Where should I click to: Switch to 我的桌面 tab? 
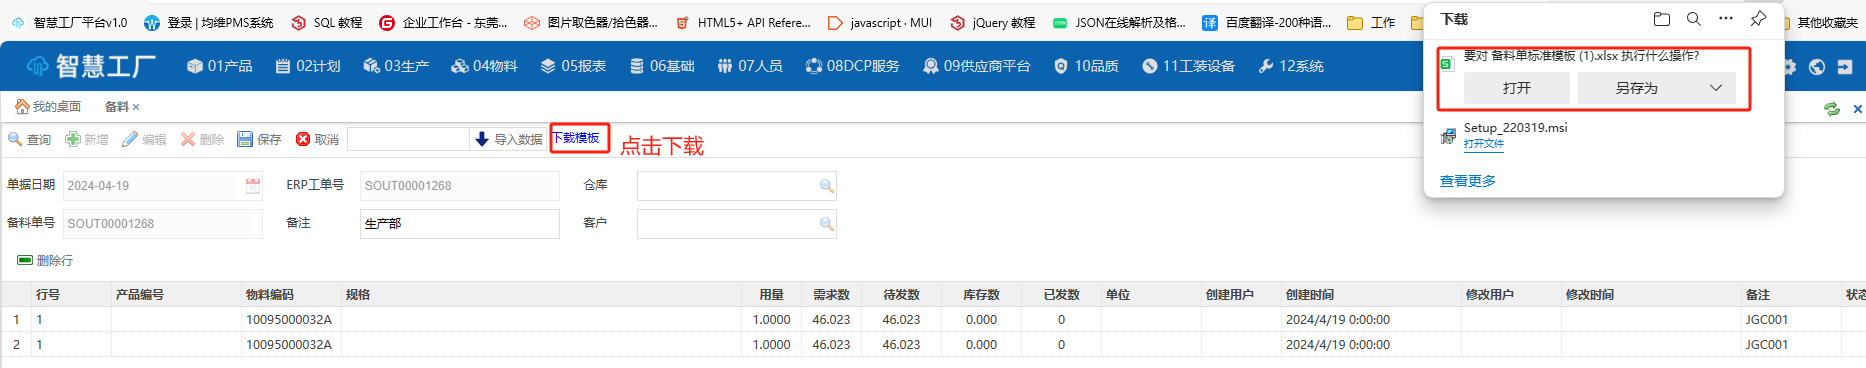click(x=48, y=106)
